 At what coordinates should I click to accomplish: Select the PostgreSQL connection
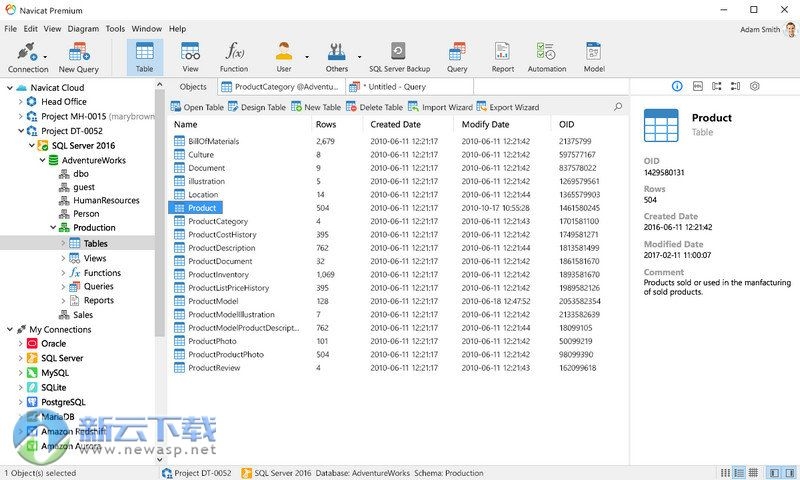(x=63, y=402)
